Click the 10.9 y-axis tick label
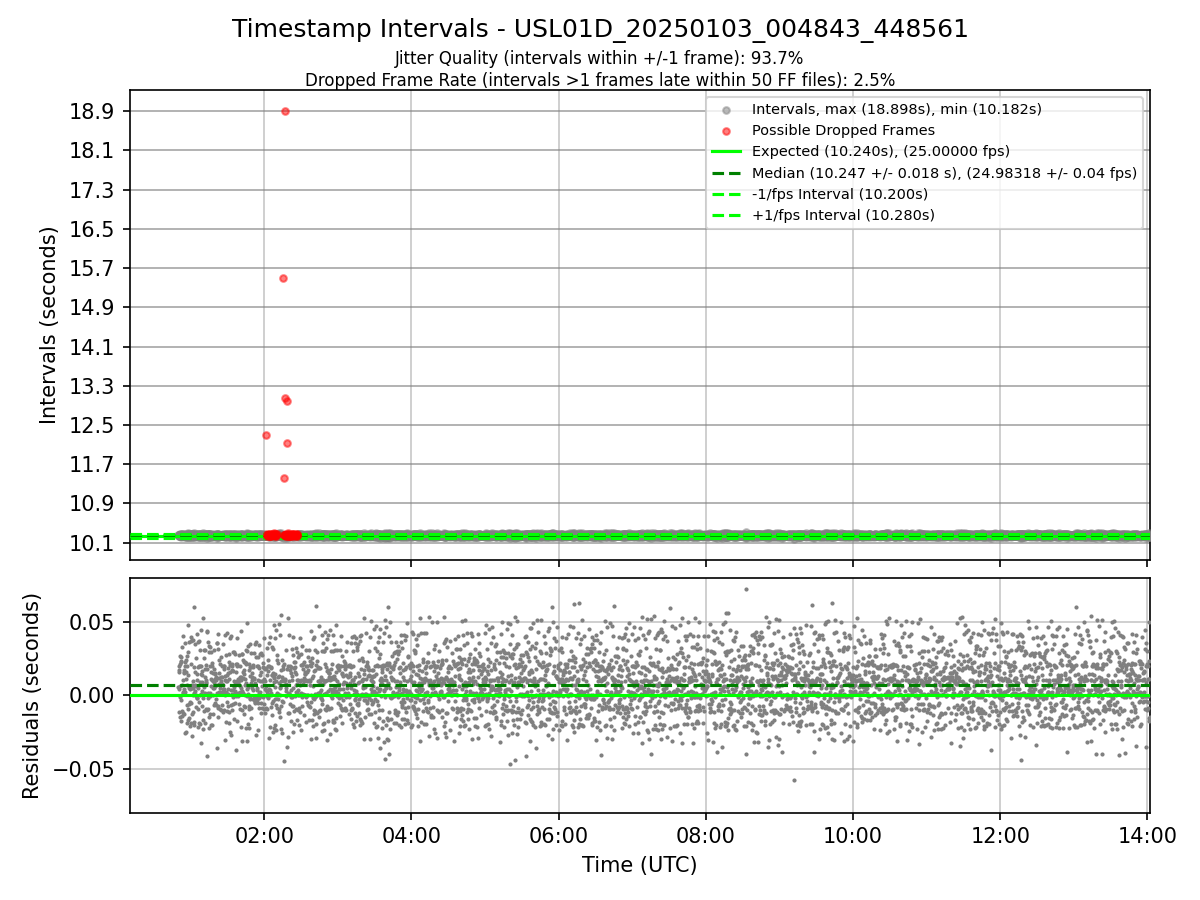This screenshot has width=1200, height=900. [93, 503]
